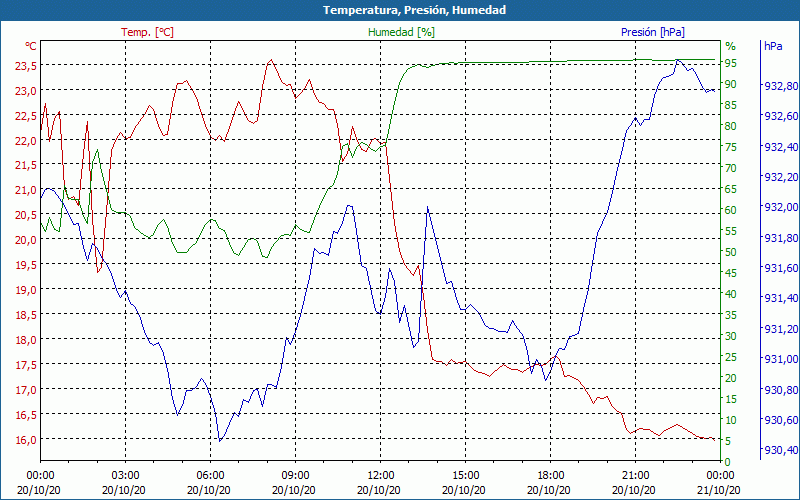Click the 17,0 temperature axis value

pos(27,390)
